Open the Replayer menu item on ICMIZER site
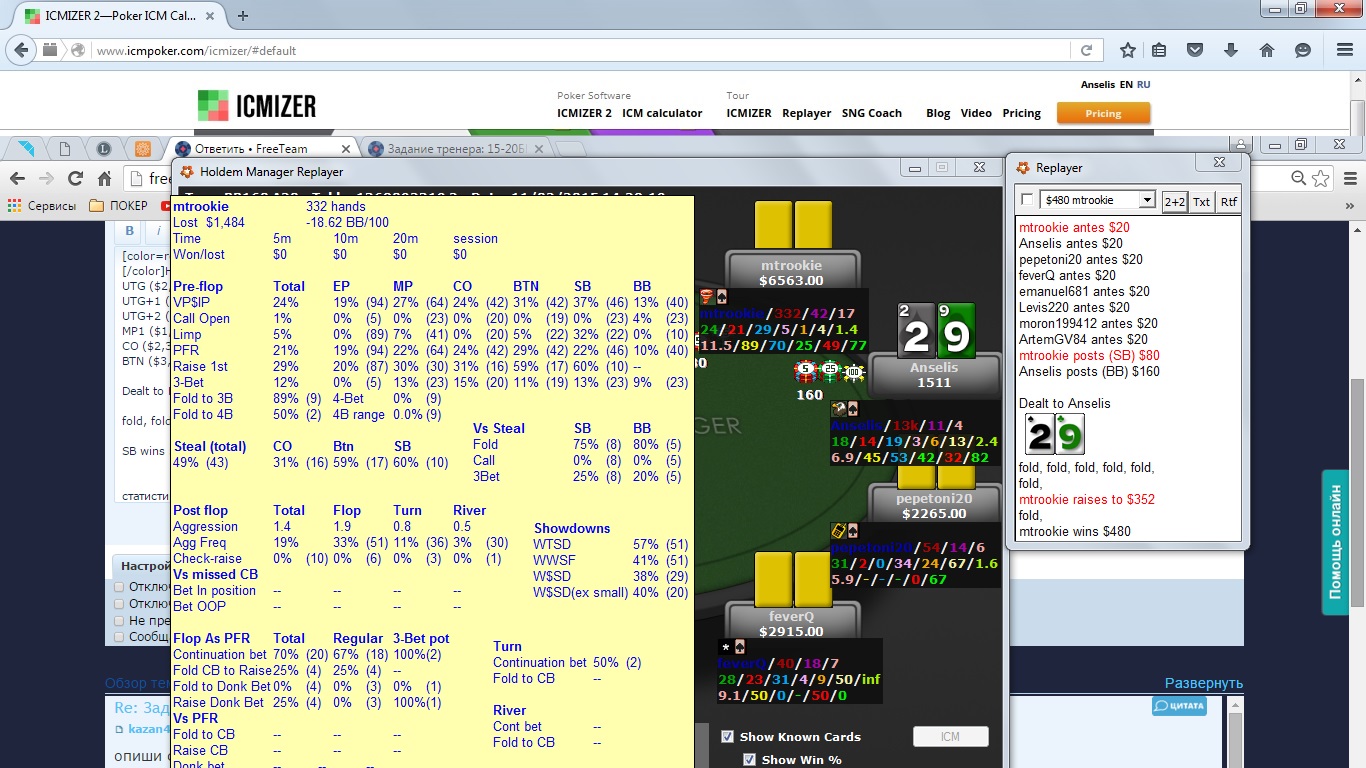Screen dimensions: 1366x768 click(x=807, y=113)
